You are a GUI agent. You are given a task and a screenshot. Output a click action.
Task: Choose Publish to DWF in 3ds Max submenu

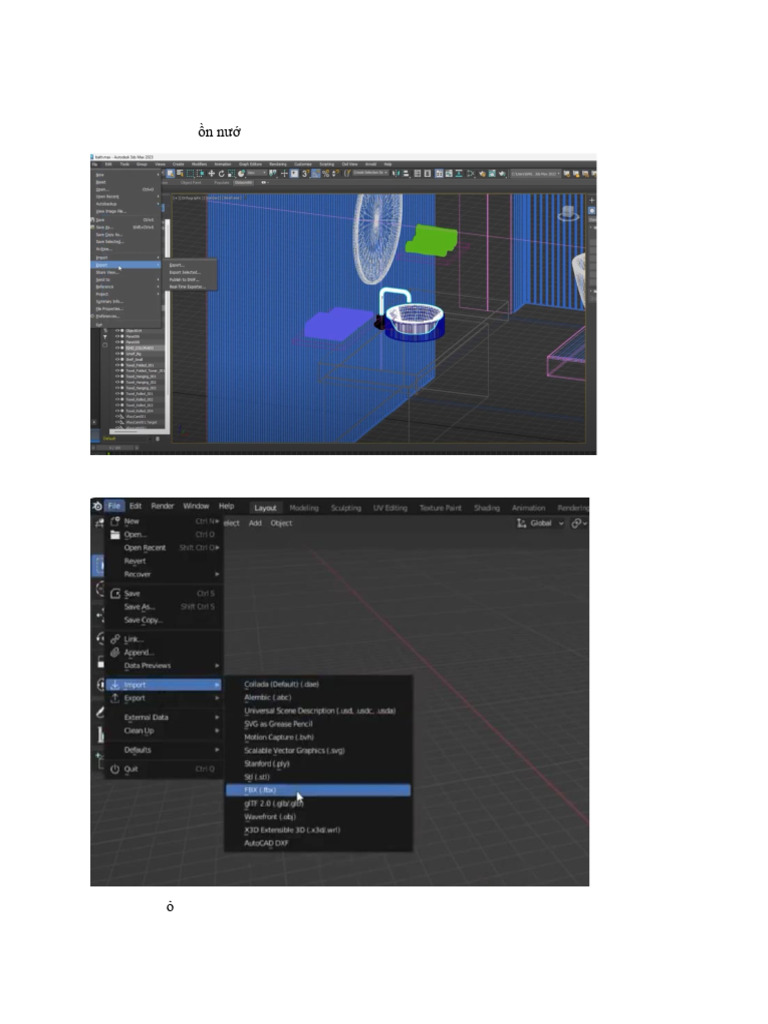click(184, 280)
